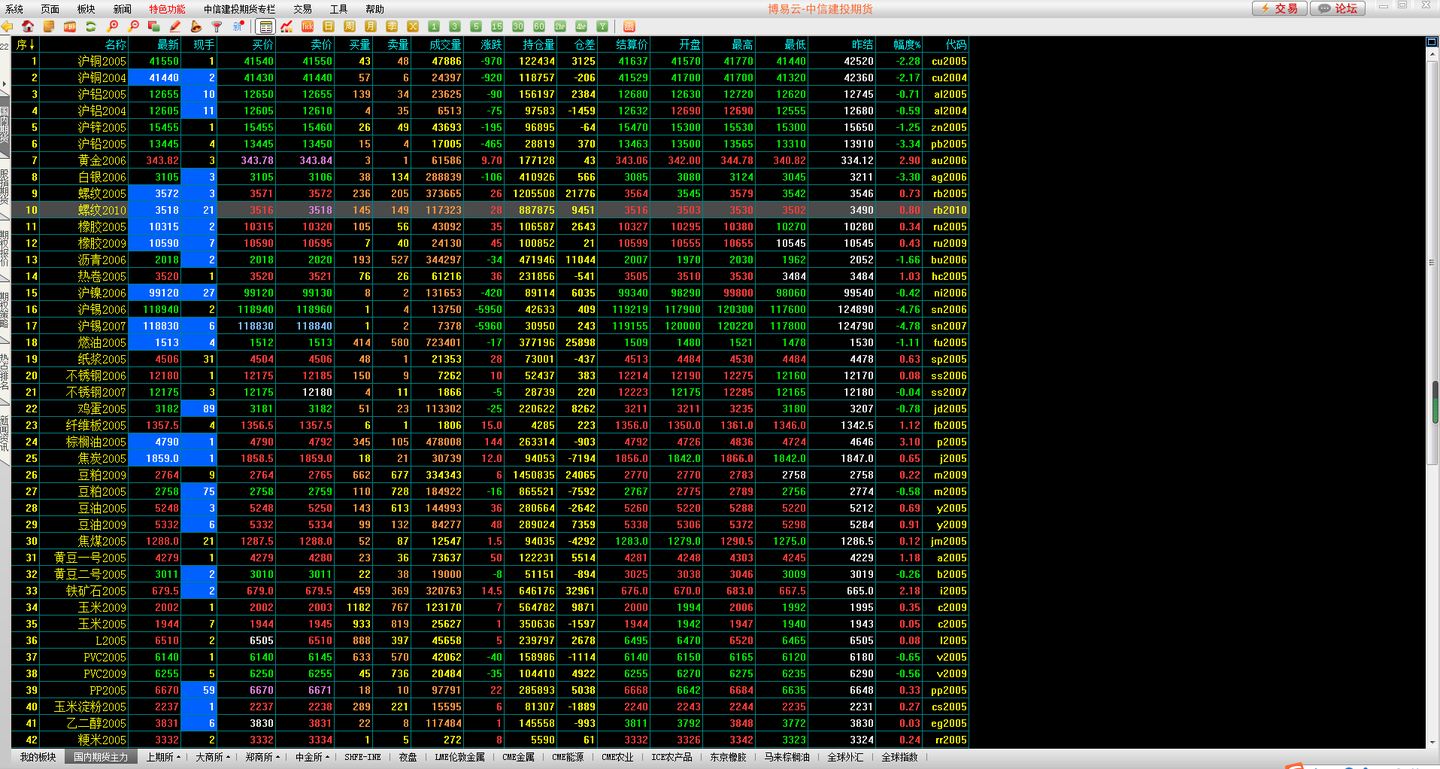Click the 交易 button at top right
1440x769 pixels.
[1279, 8]
